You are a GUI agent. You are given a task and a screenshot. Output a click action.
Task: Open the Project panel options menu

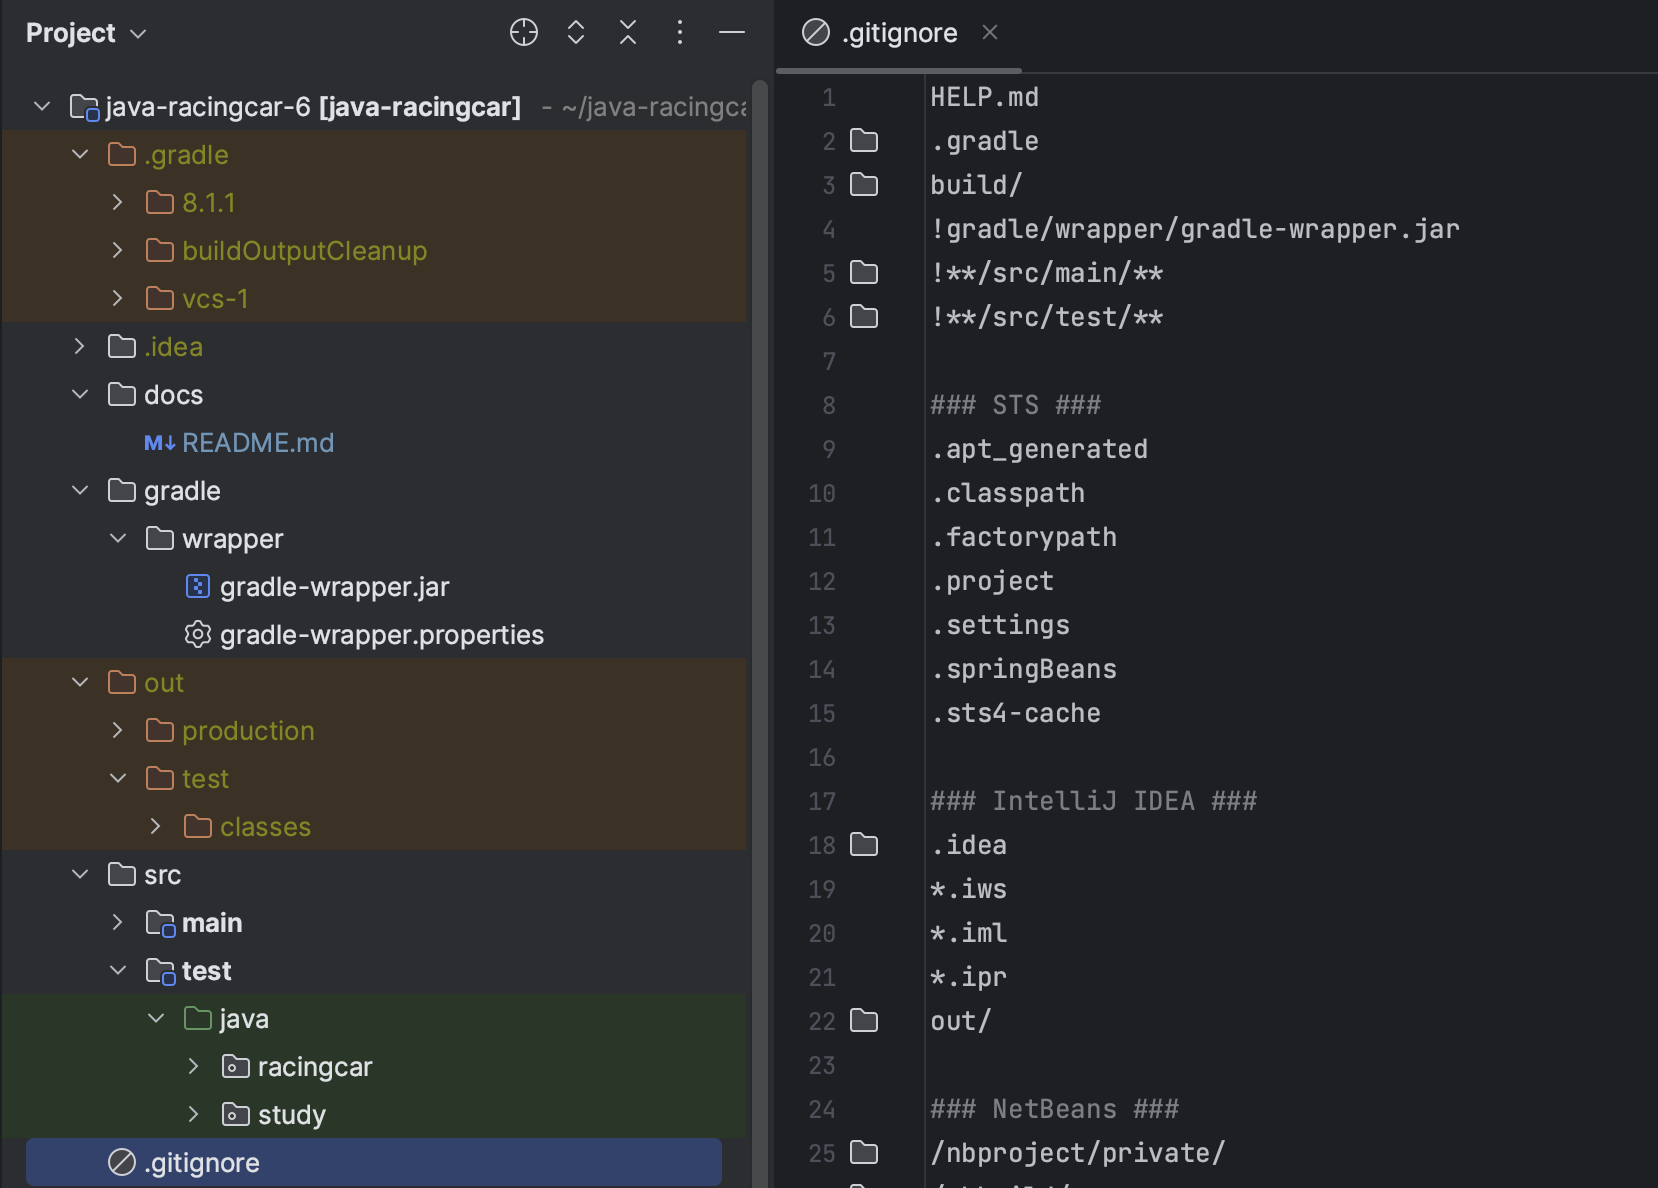680,33
